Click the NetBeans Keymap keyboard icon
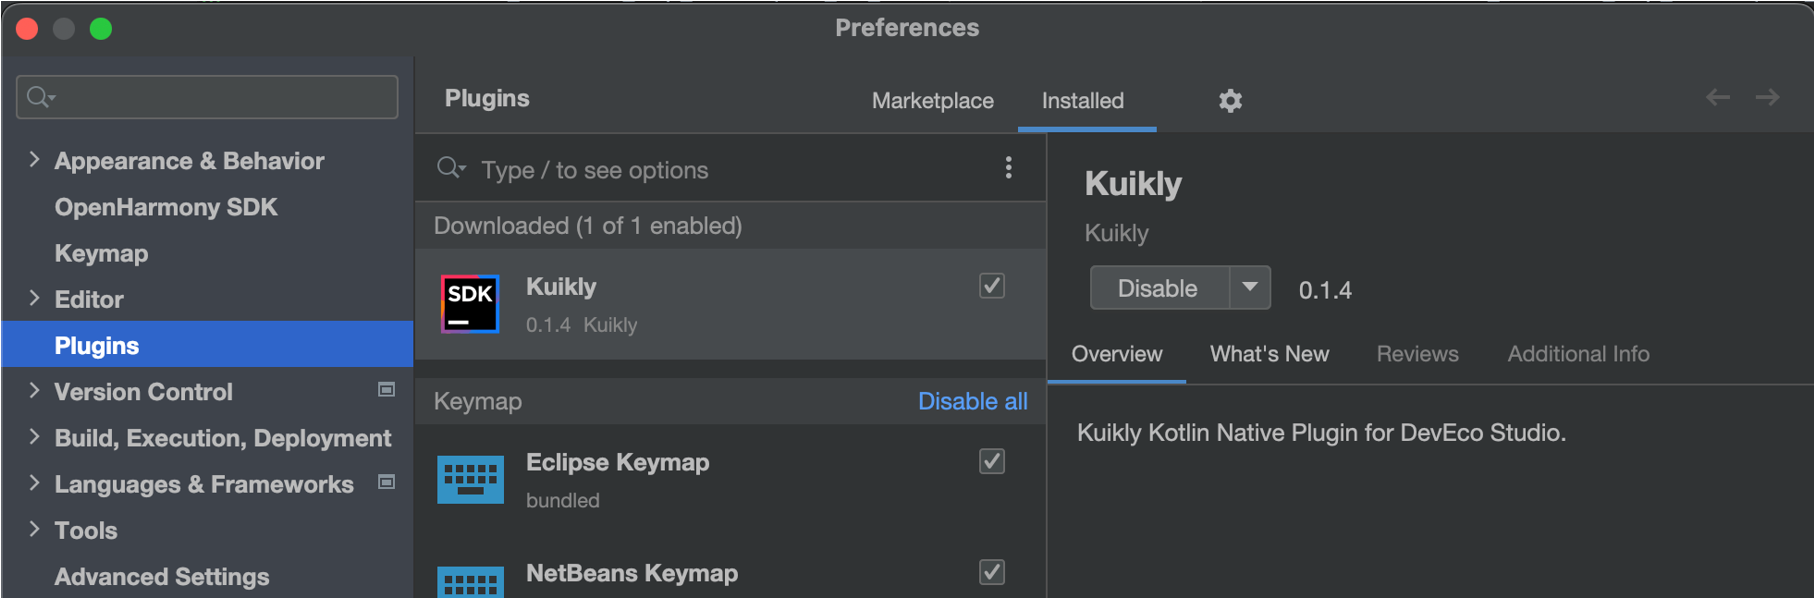 (470, 582)
